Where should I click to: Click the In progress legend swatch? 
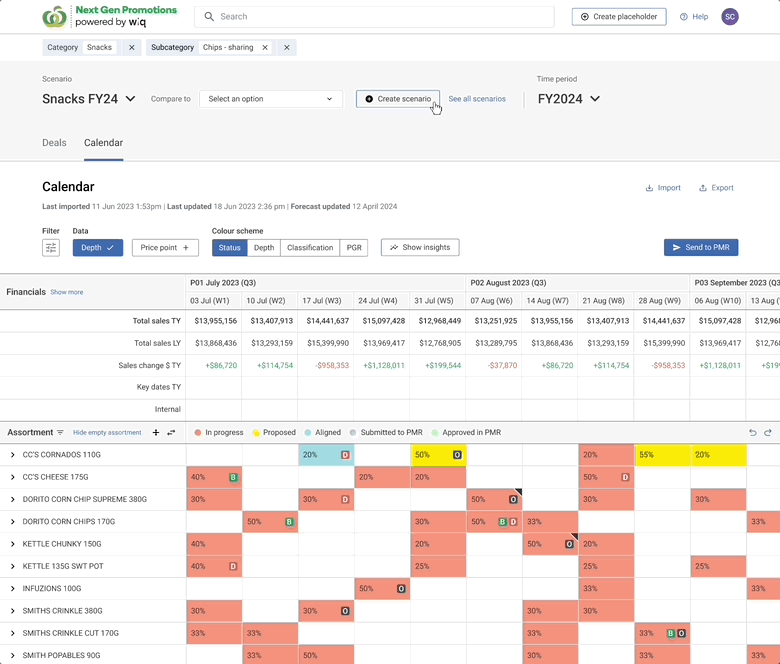tap(198, 432)
